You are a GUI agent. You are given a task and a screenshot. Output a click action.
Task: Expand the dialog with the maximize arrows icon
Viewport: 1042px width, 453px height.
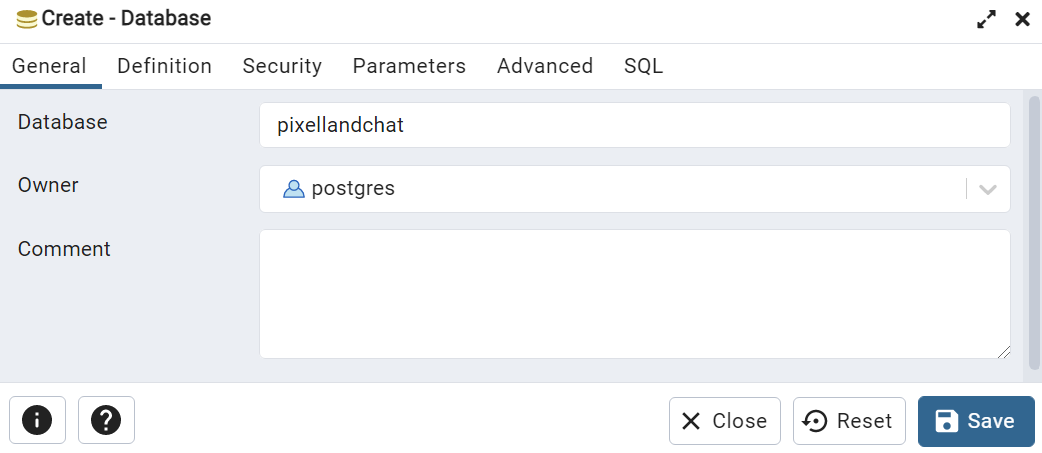[986, 19]
